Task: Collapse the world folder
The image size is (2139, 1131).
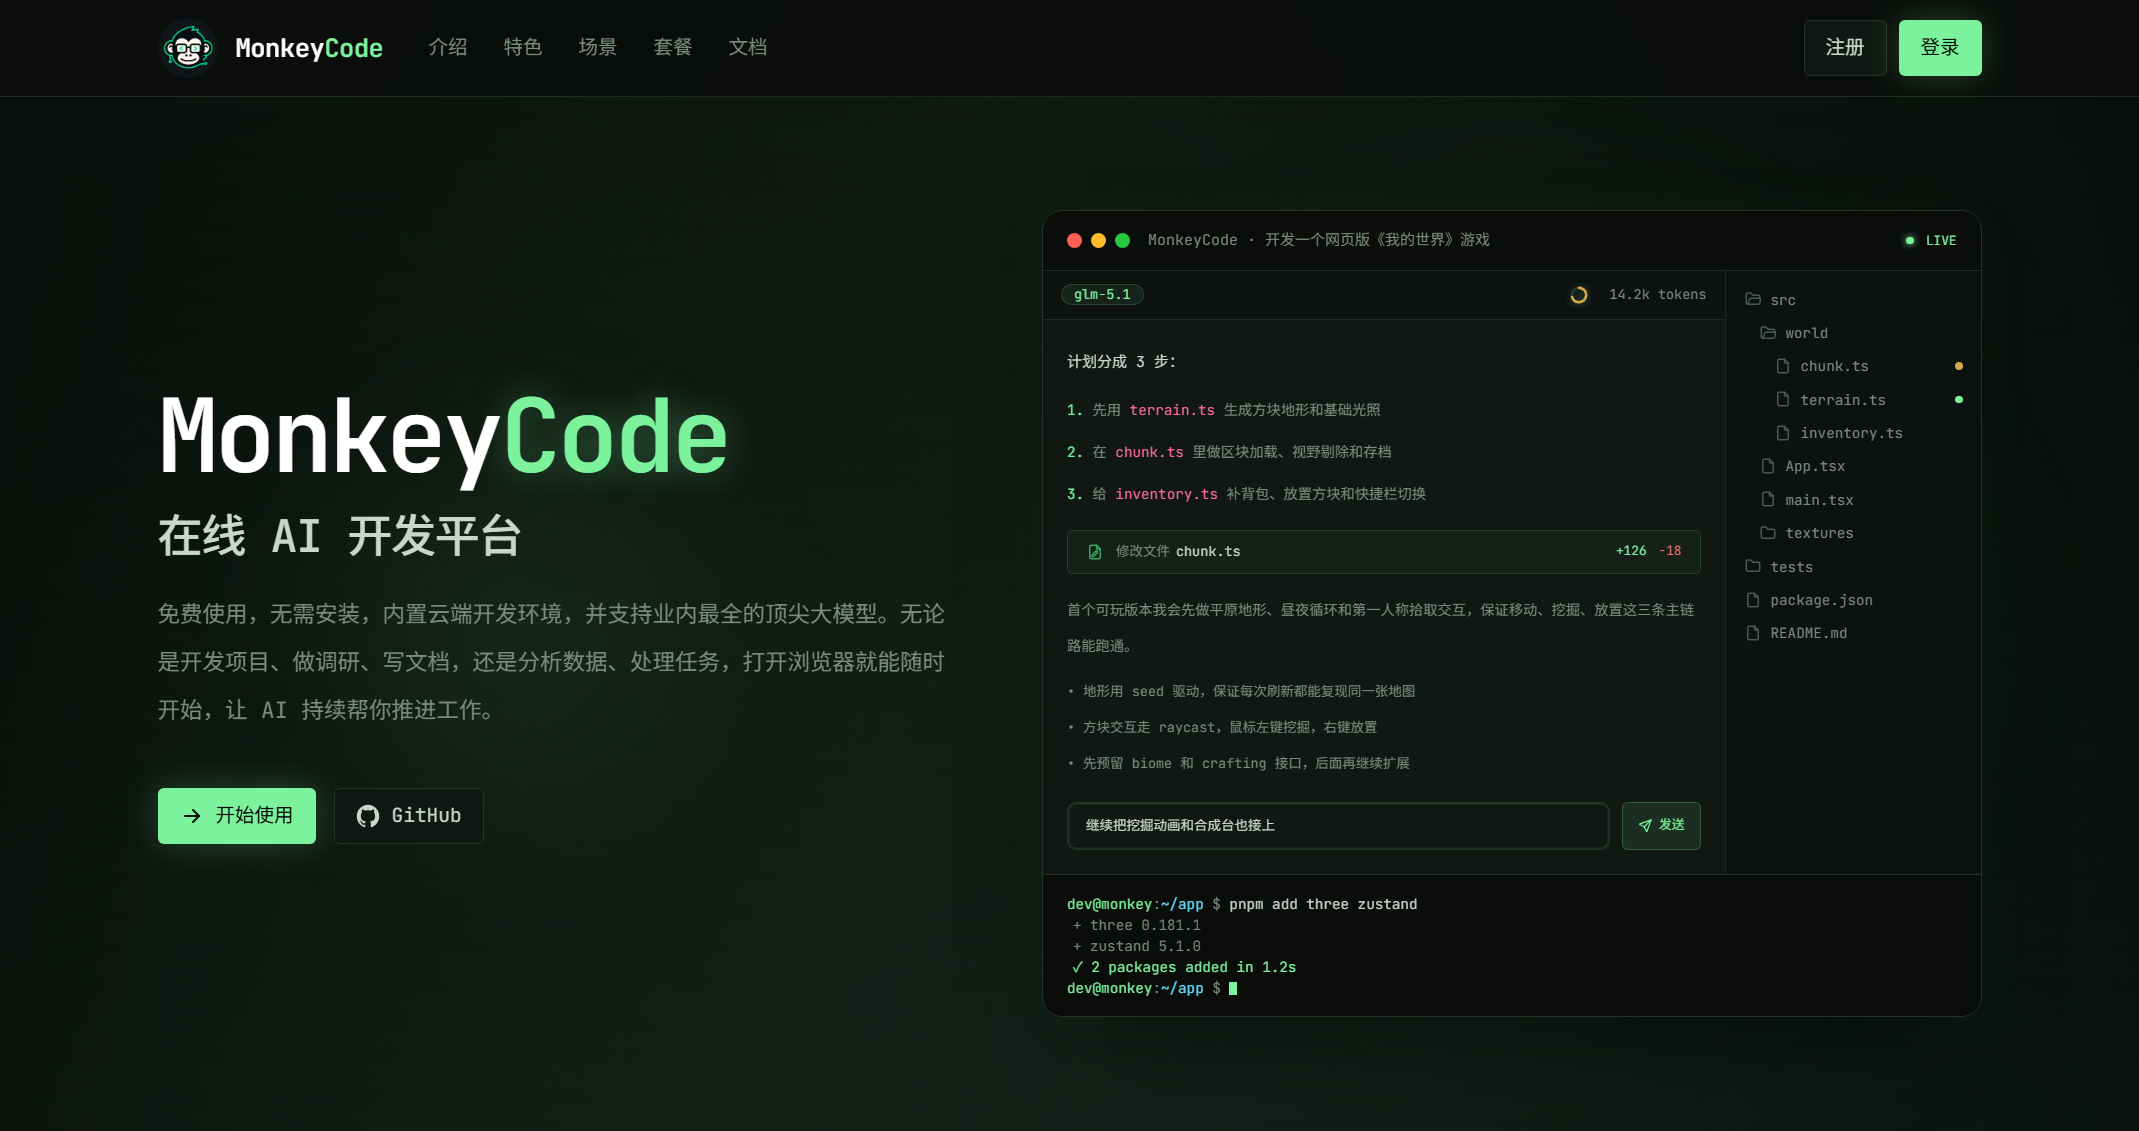Action: click(x=1794, y=333)
